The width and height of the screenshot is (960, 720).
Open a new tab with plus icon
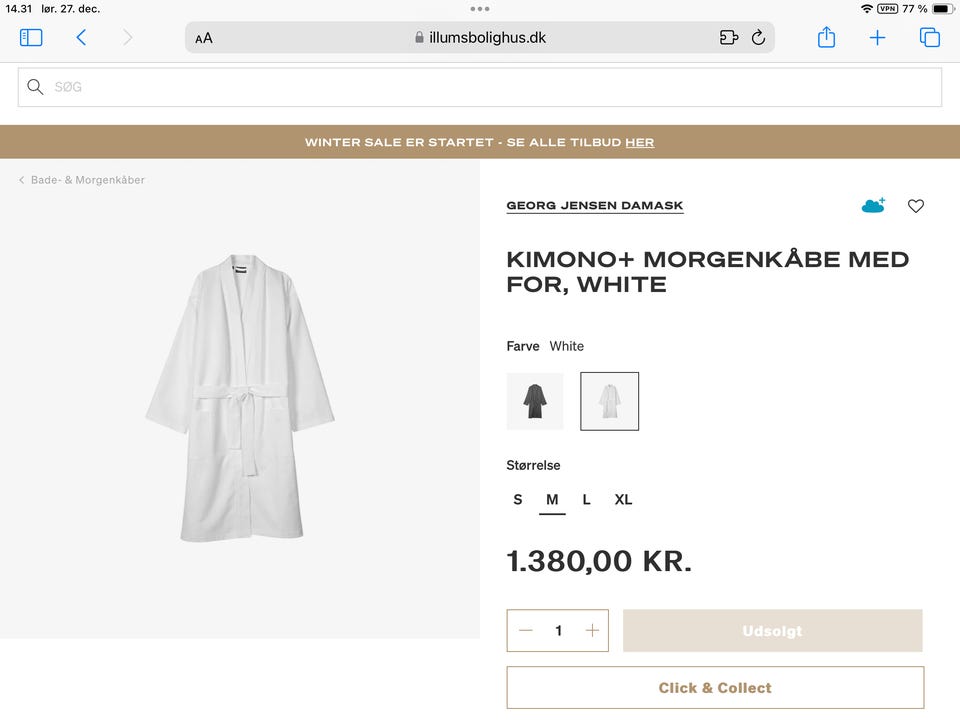877,38
